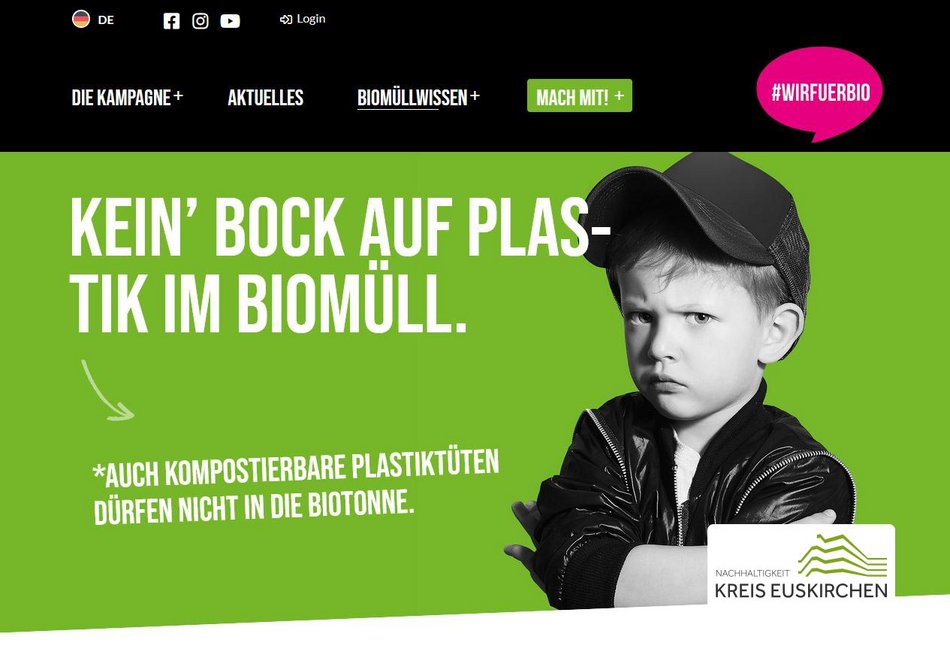Click the Kreis Euskirchen logo

coord(801,564)
